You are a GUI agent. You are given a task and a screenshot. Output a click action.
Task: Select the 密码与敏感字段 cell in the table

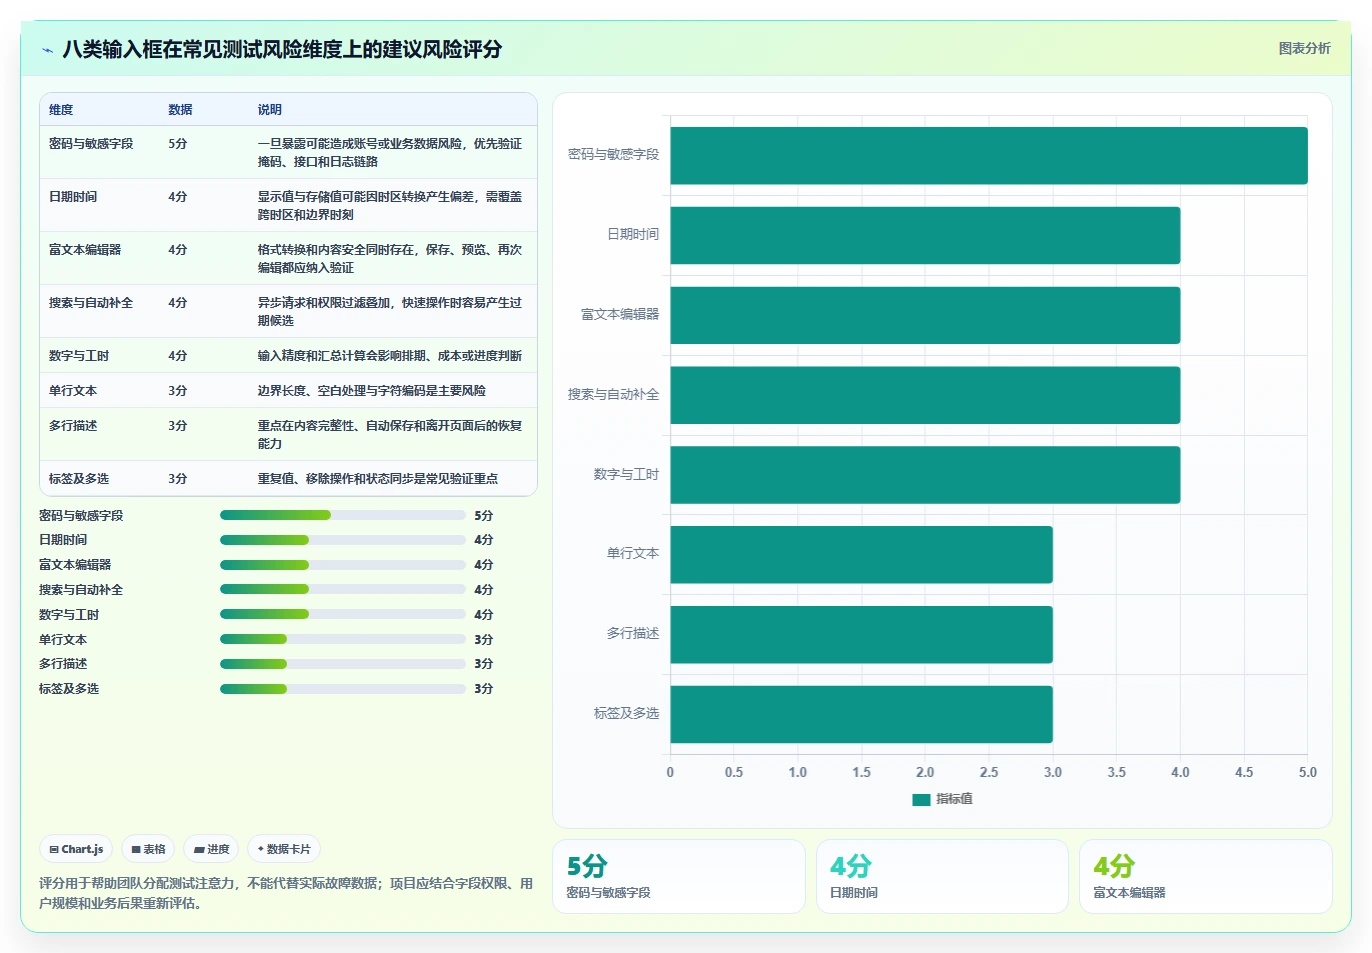coord(91,144)
